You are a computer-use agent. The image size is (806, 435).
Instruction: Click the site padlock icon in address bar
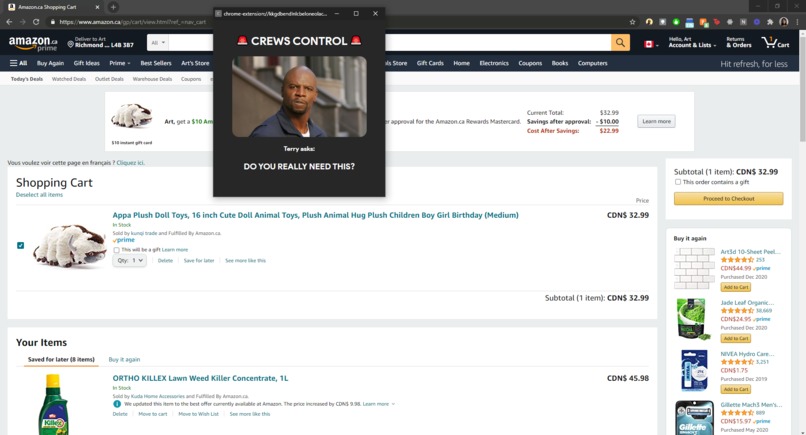click(52, 22)
